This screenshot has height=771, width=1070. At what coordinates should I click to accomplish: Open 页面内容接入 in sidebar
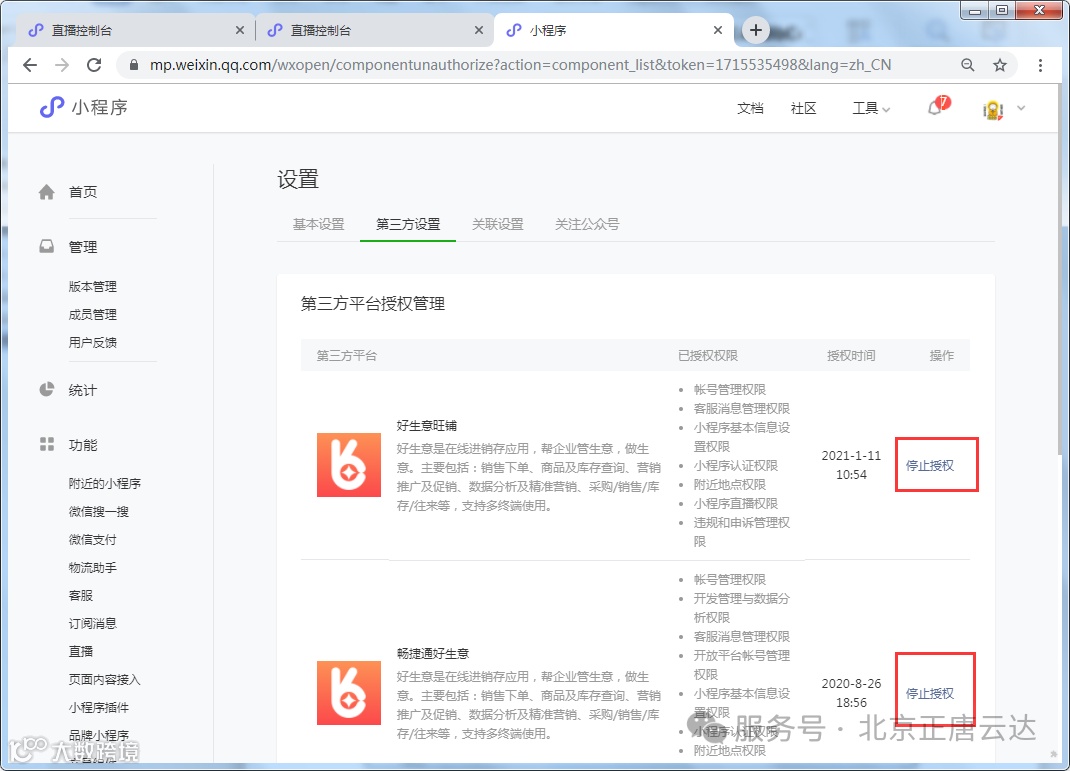pos(104,679)
